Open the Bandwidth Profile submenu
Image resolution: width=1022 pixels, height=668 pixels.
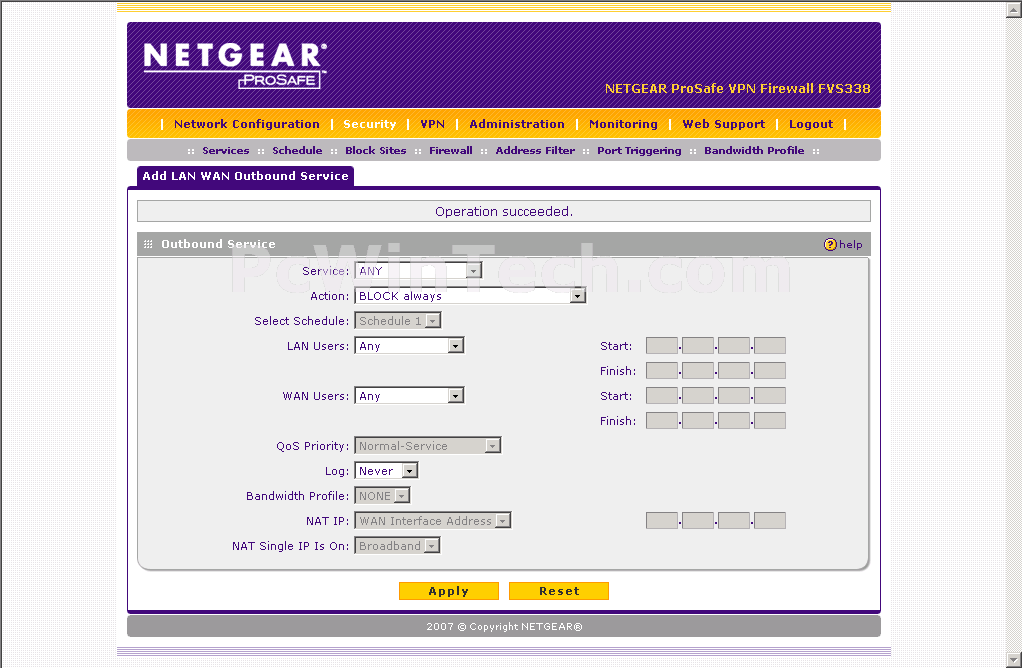[753, 151]
